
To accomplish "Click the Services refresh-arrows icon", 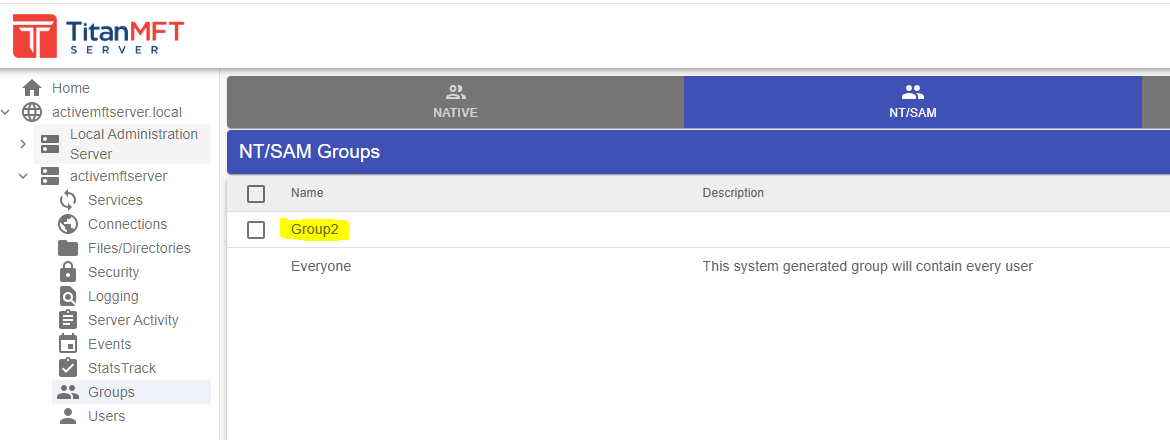I will (68, 200).
